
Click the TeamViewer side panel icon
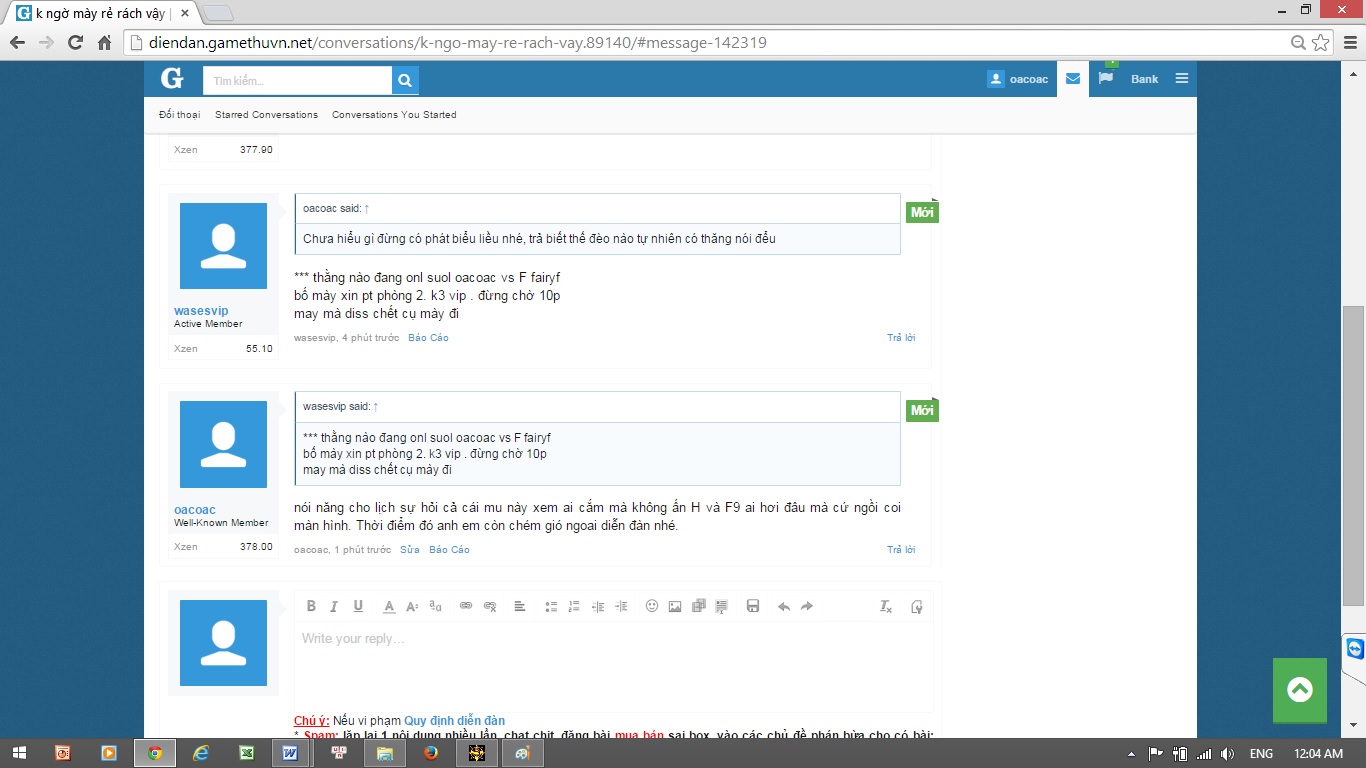(x=1354, y=649)
